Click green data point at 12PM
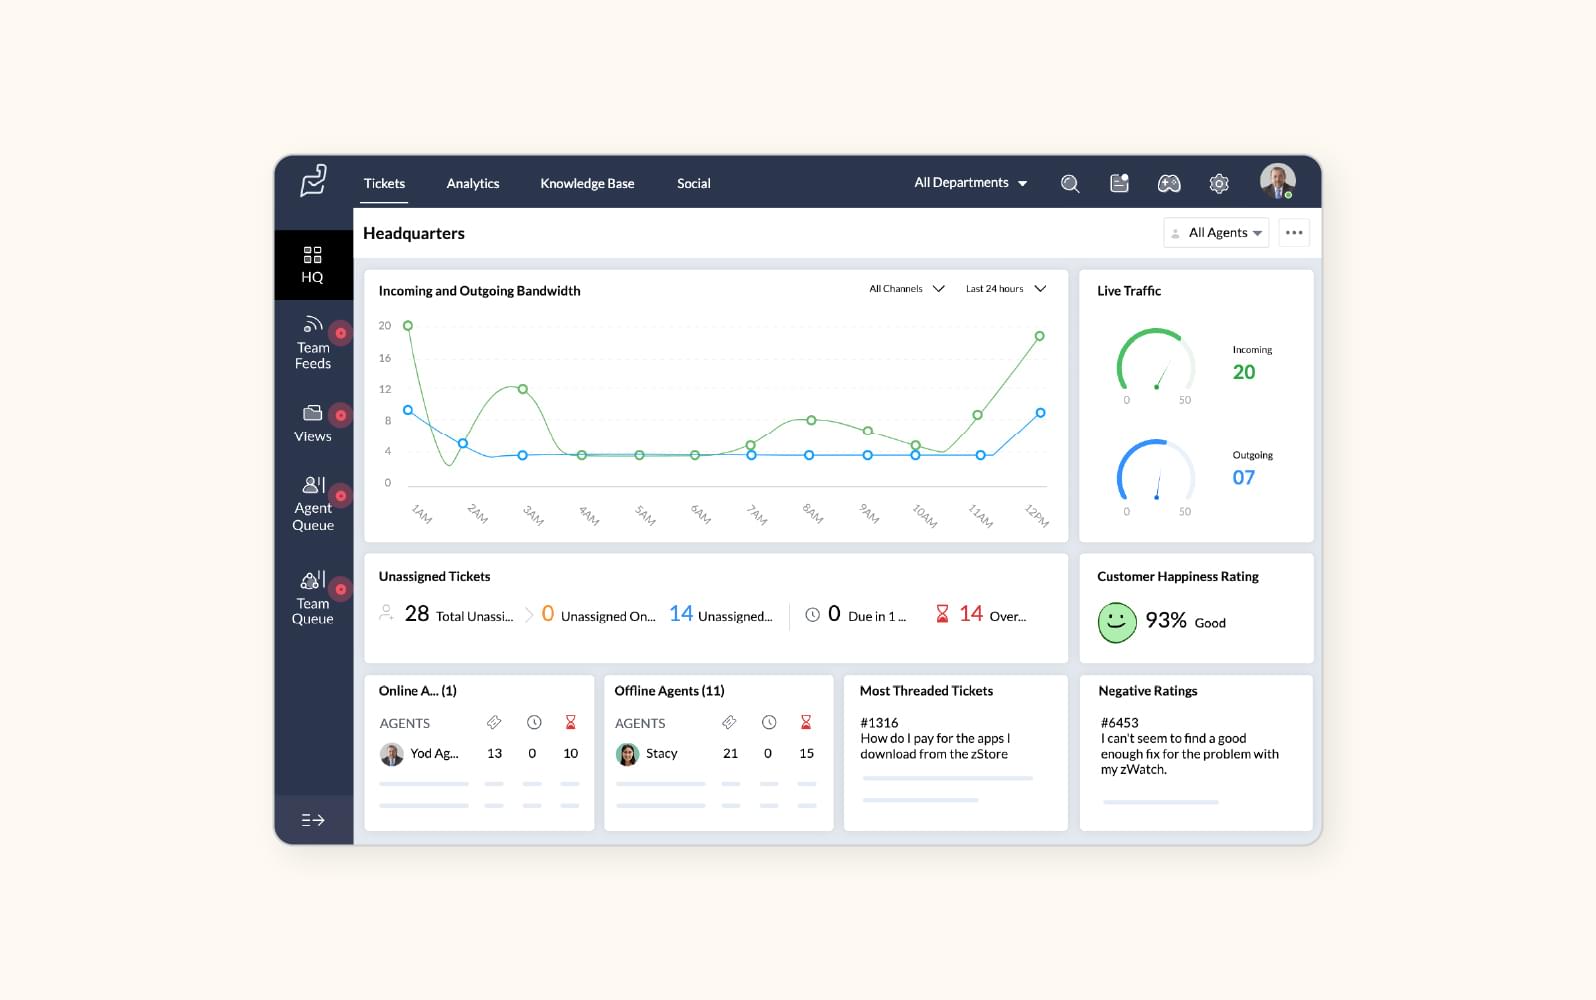This screenshot has height=1000, width=1596. 1040,336
